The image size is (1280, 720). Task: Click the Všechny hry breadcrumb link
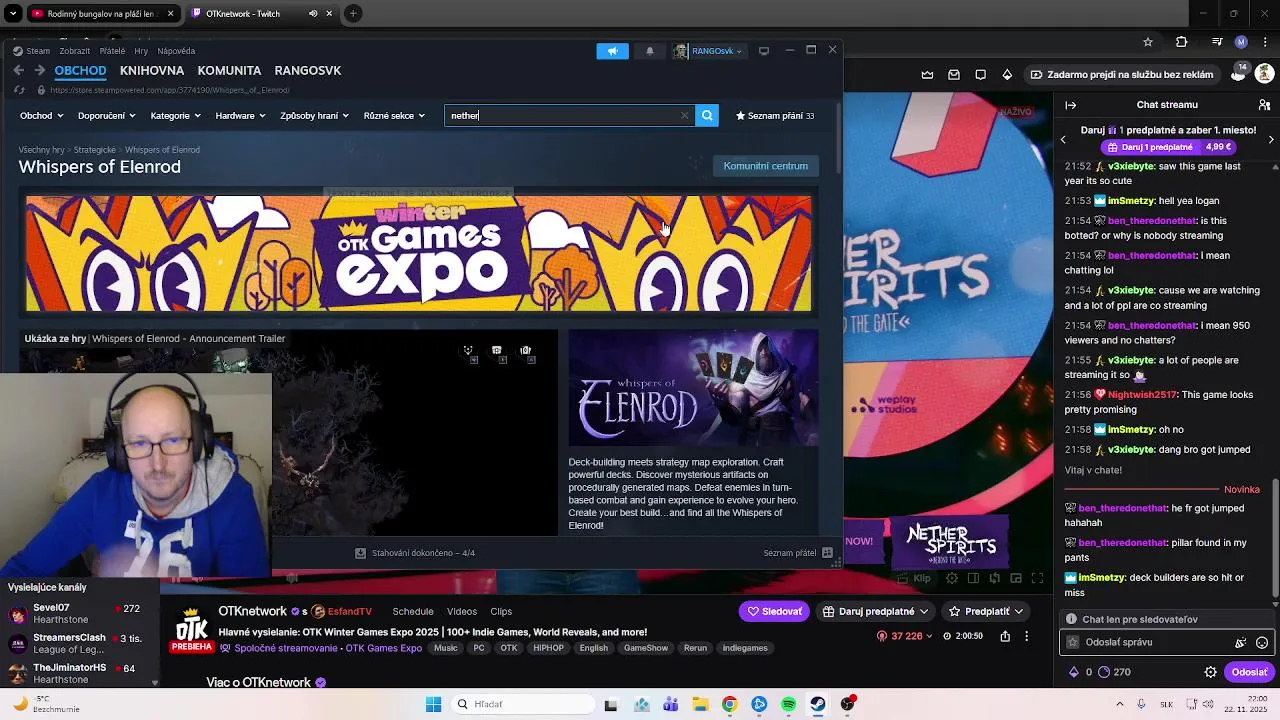[x=41, y=150]
